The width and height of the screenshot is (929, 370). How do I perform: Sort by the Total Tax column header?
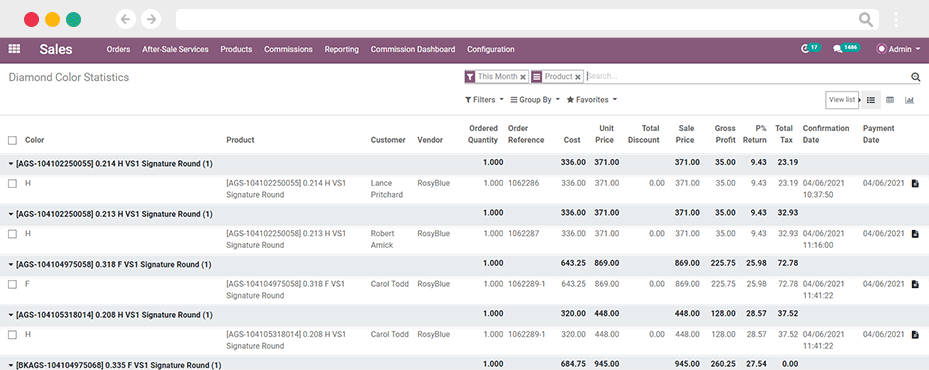point(784,135)
